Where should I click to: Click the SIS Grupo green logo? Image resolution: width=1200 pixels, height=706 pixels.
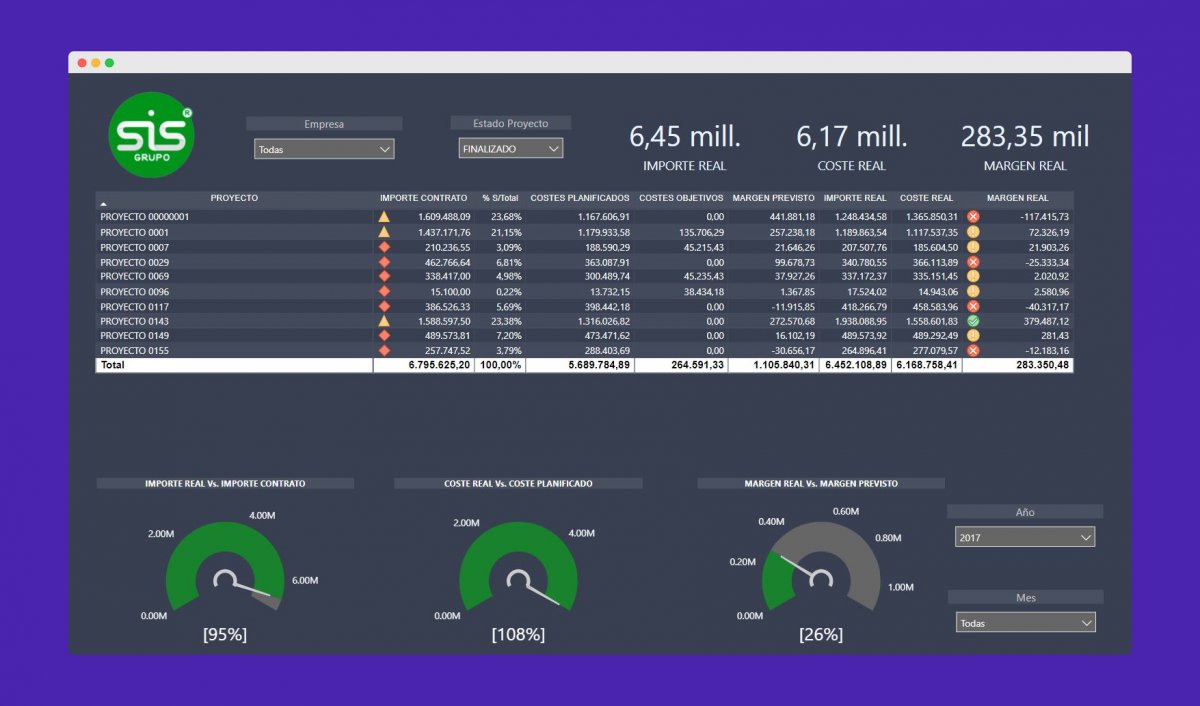tap(151, 135)
